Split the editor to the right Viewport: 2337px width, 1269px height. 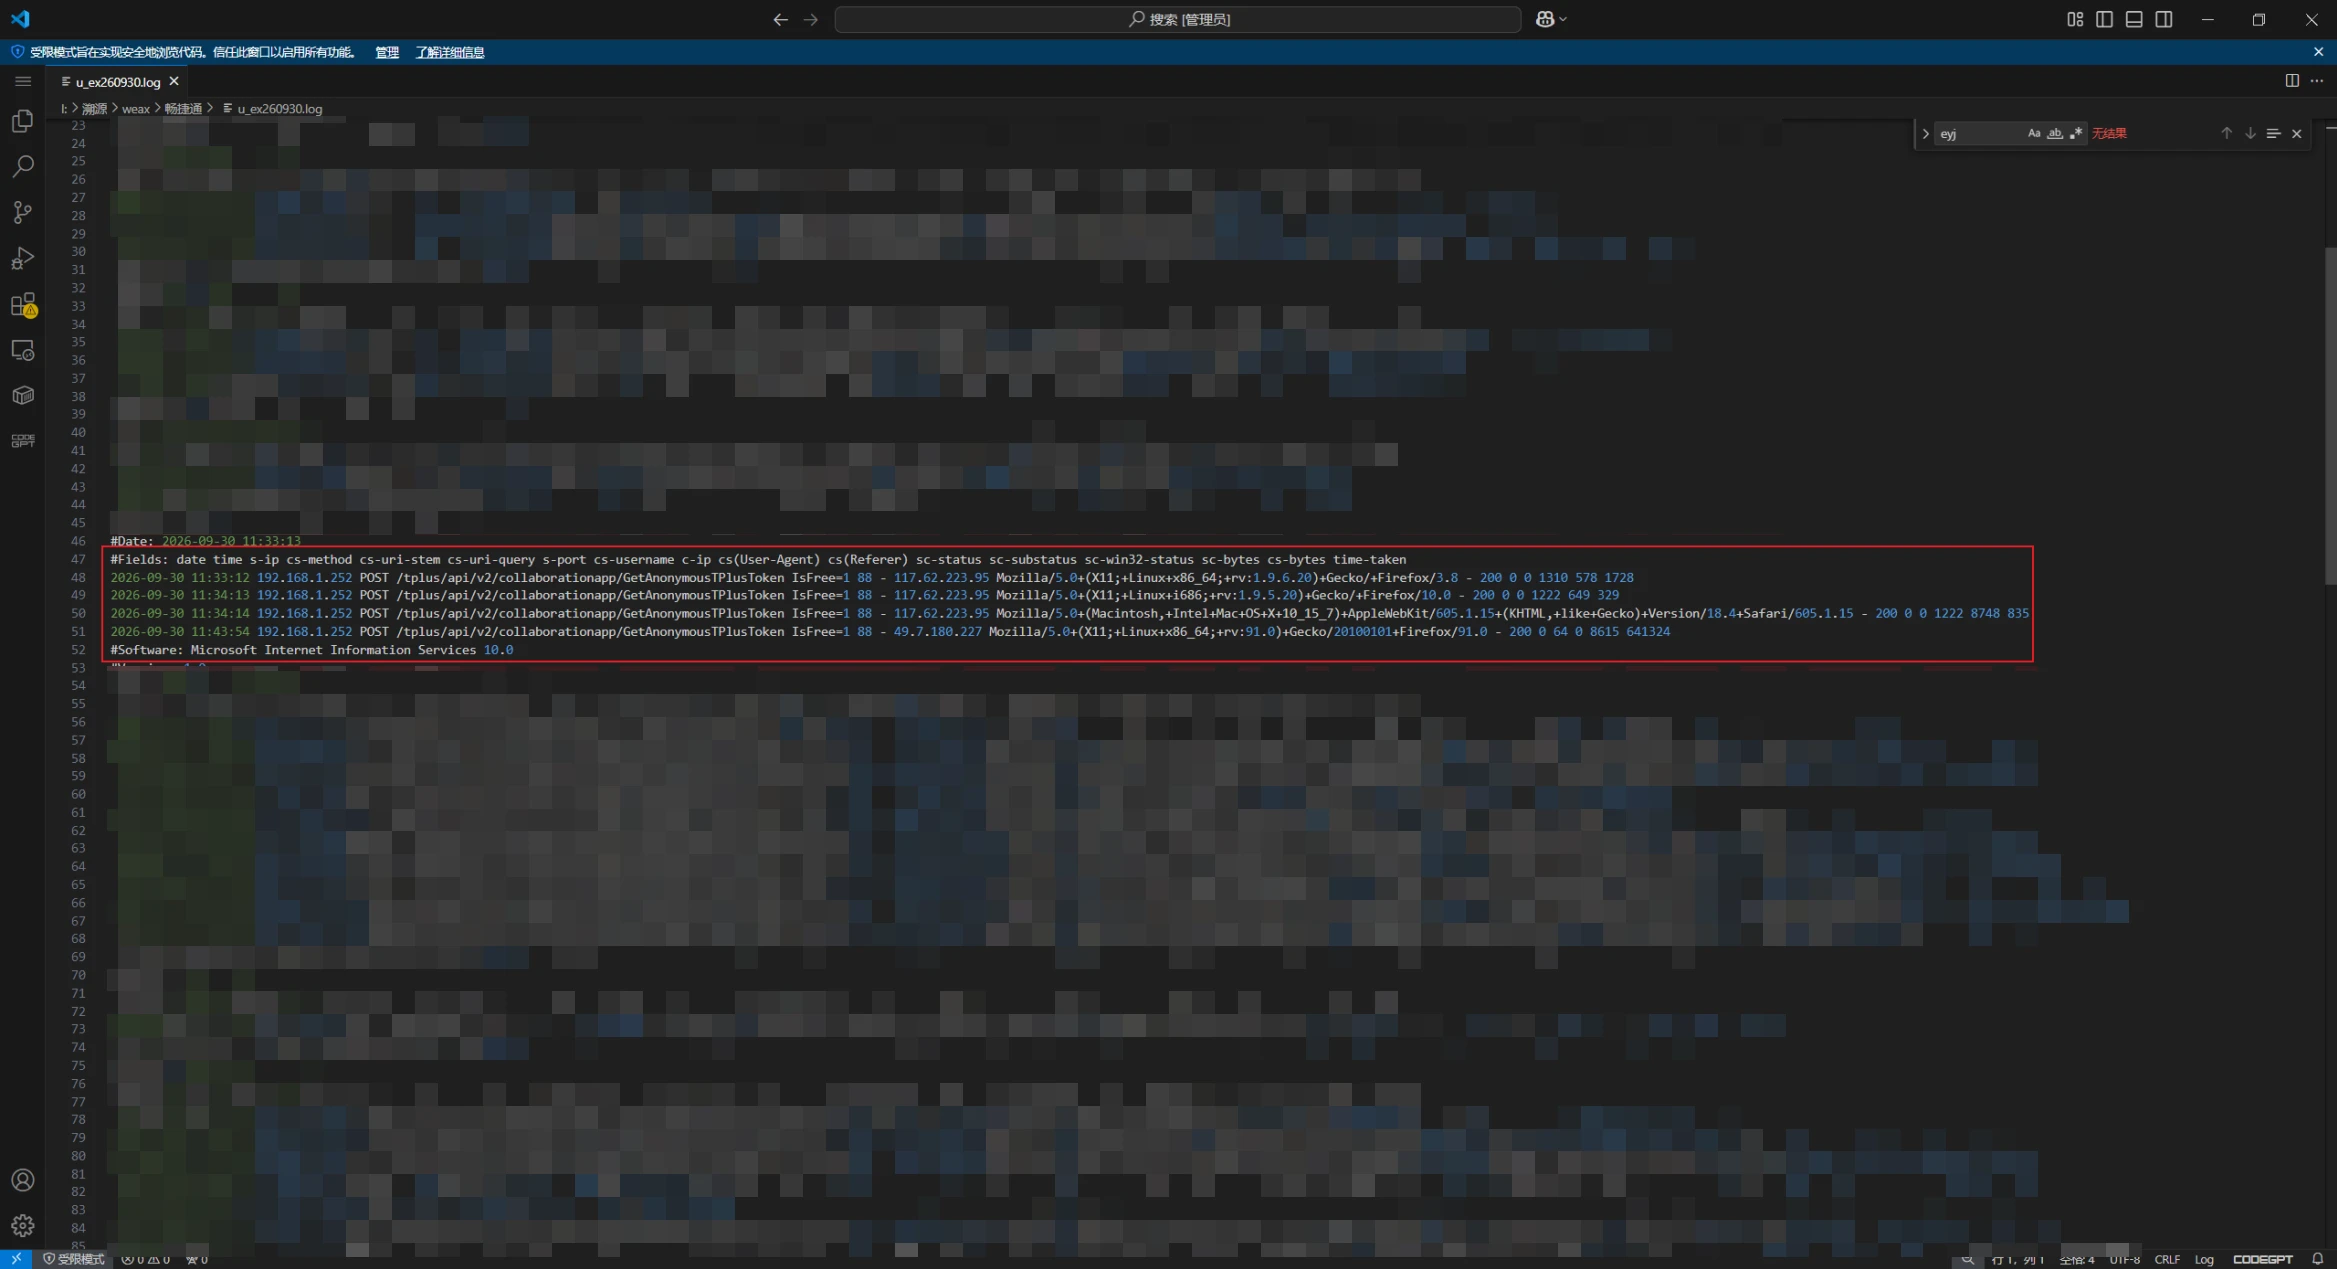pyautogui.click(x=2291, y=81)
